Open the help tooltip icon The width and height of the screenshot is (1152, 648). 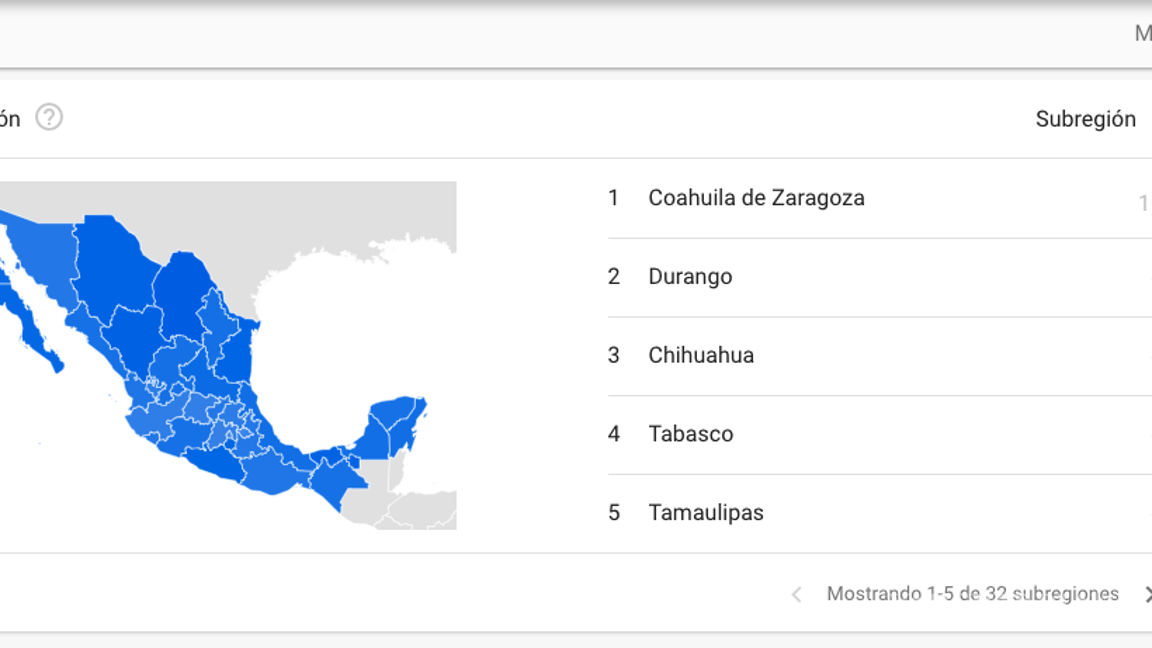coord(48,118)
